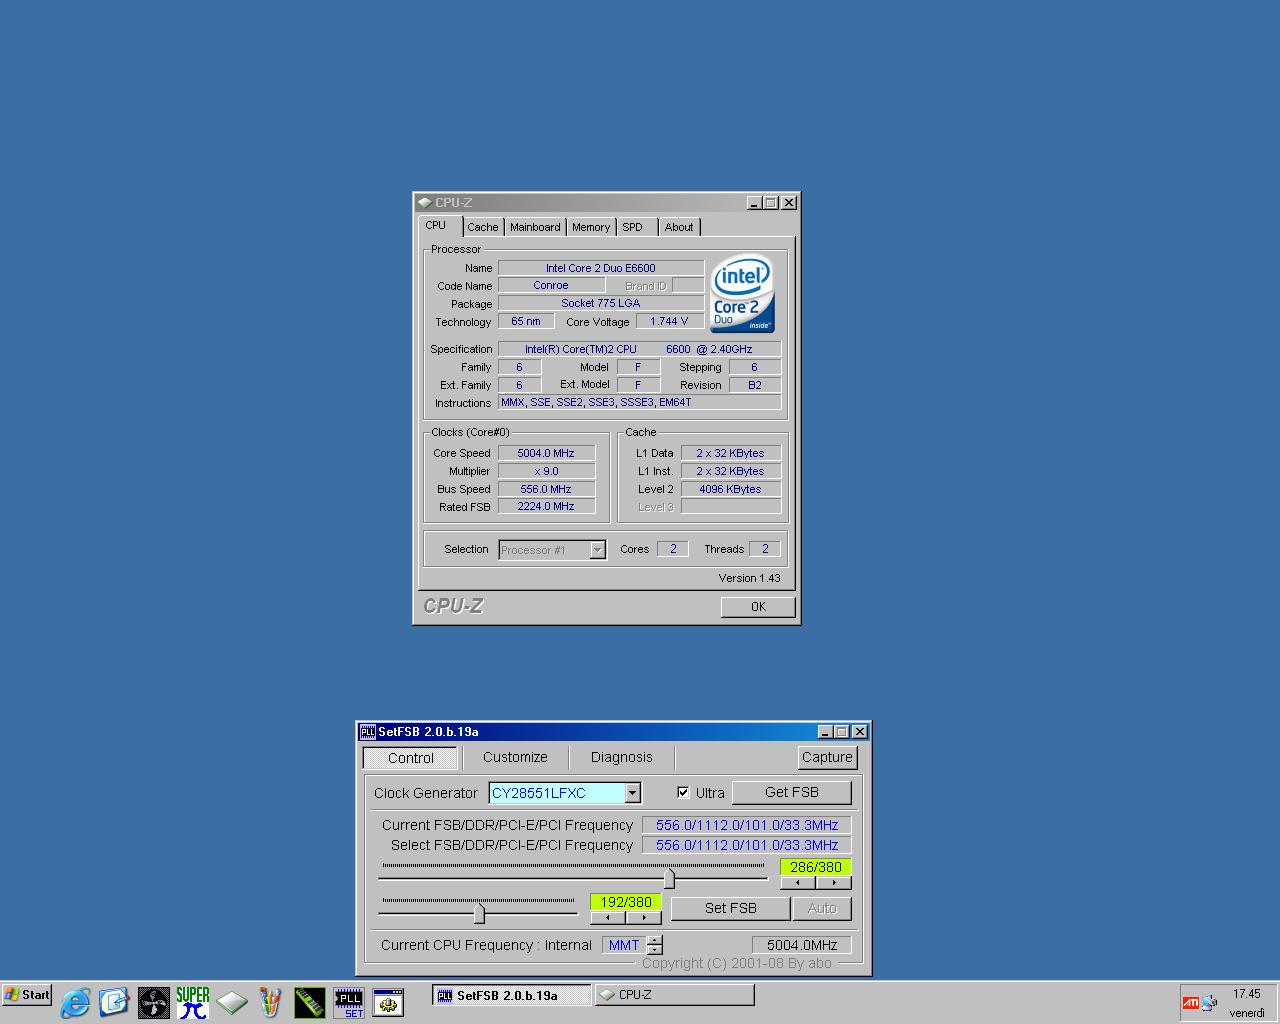
Task: Click the Technology 65 nm value
Action: pos(526,322)
